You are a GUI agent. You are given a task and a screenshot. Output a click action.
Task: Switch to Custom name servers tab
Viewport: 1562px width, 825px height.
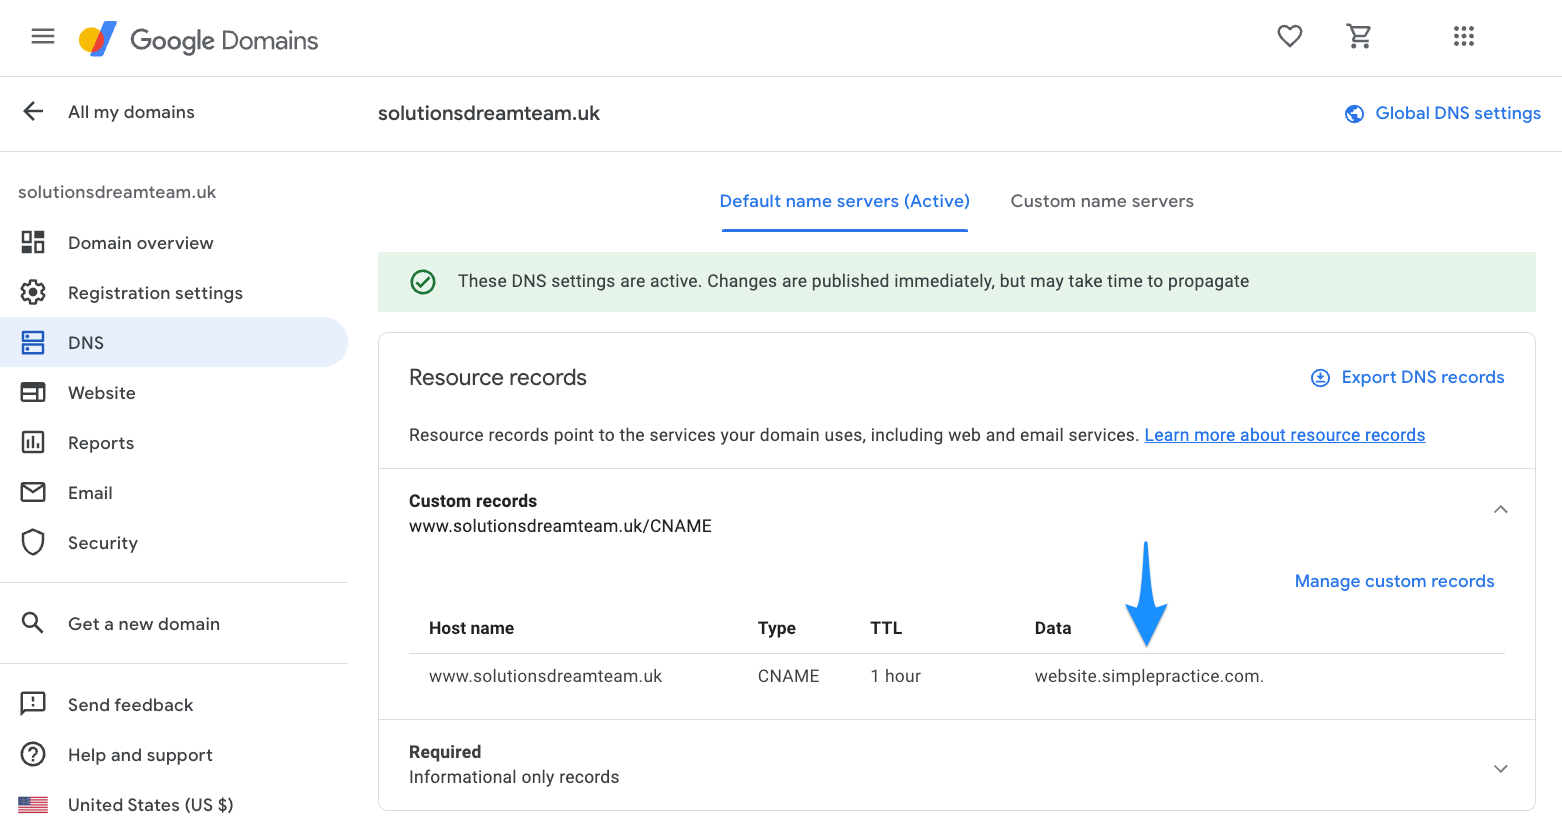[1102, 201]
